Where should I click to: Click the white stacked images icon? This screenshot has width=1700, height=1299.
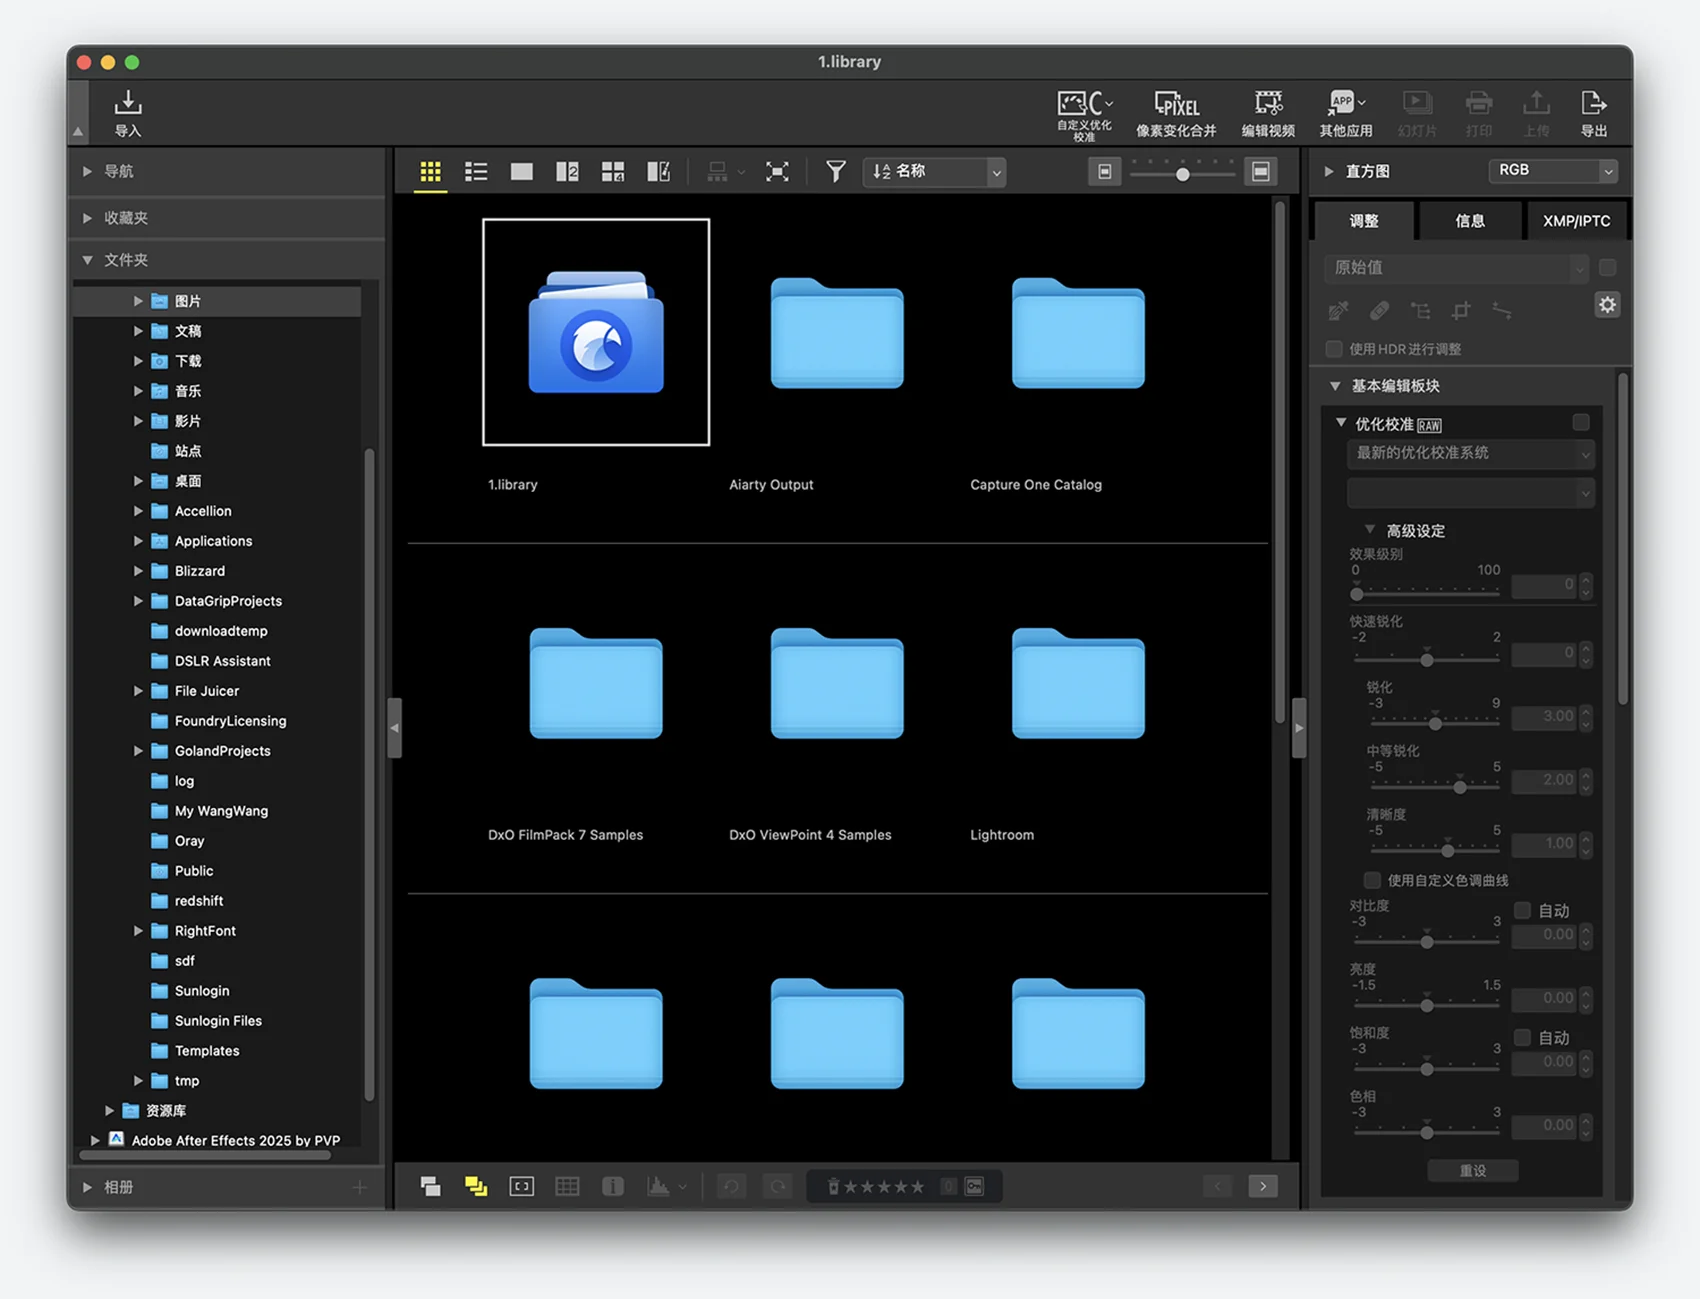coord(430,1187)
